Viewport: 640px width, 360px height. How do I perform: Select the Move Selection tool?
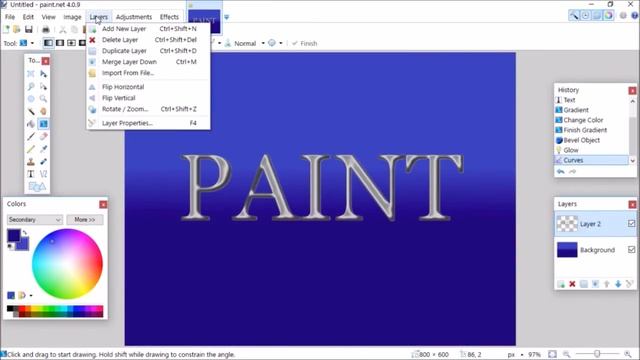pyautogui.click(x=43, y=86)
